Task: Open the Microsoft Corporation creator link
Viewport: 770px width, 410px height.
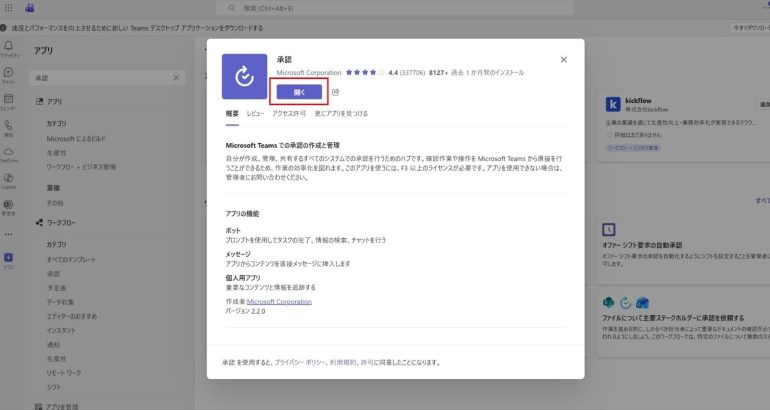Action: tap(279, 301)
